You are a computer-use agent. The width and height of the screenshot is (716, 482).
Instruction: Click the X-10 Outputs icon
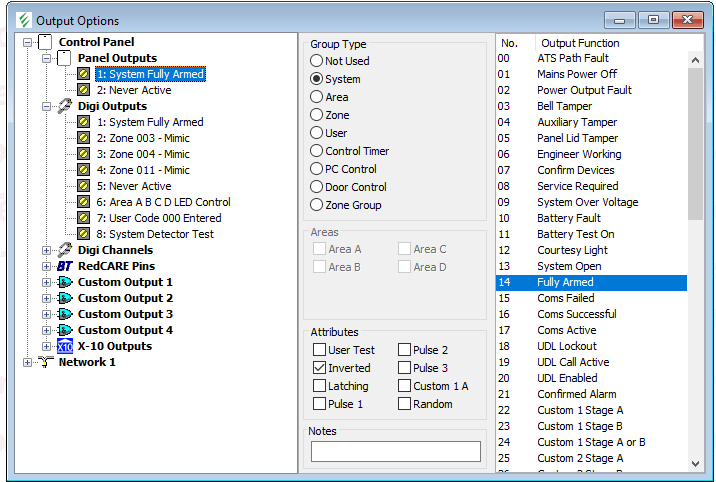tap(65, 346)
